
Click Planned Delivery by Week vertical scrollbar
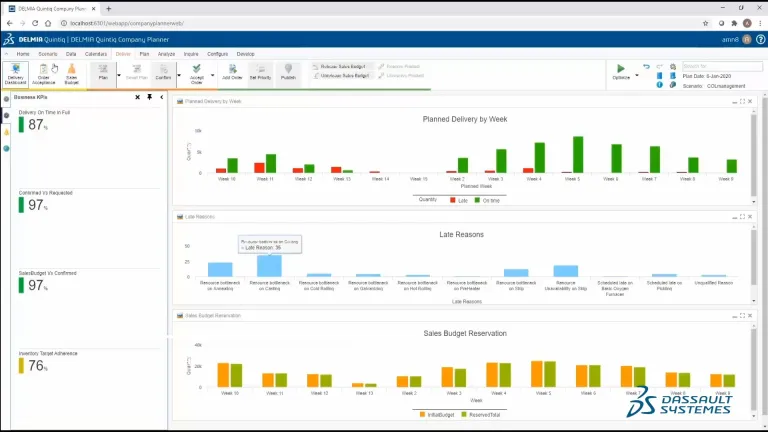pos(754,155)
